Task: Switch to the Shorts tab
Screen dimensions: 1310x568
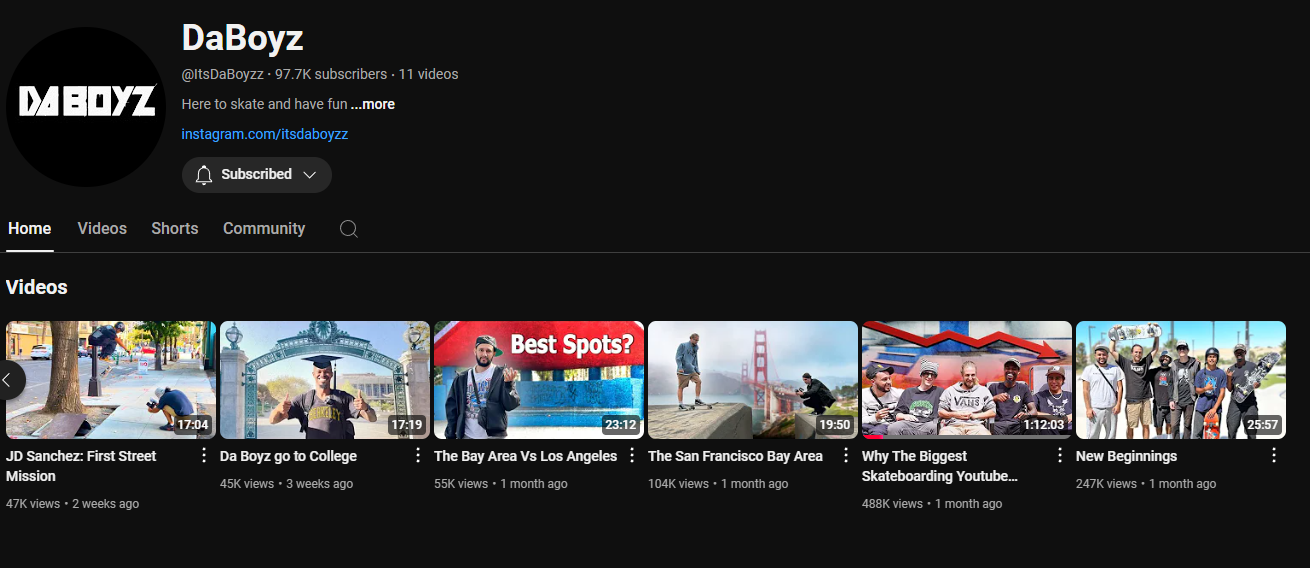Action: [x=175, y=228]
